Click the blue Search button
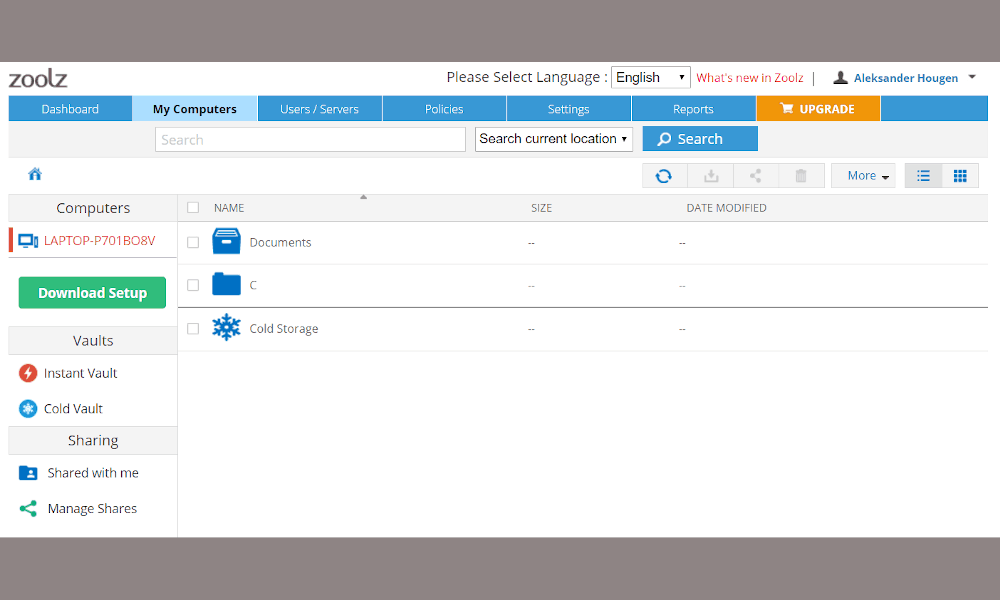Image resolution: width=1000 pixels, height=600 pixels. [700, 138]
